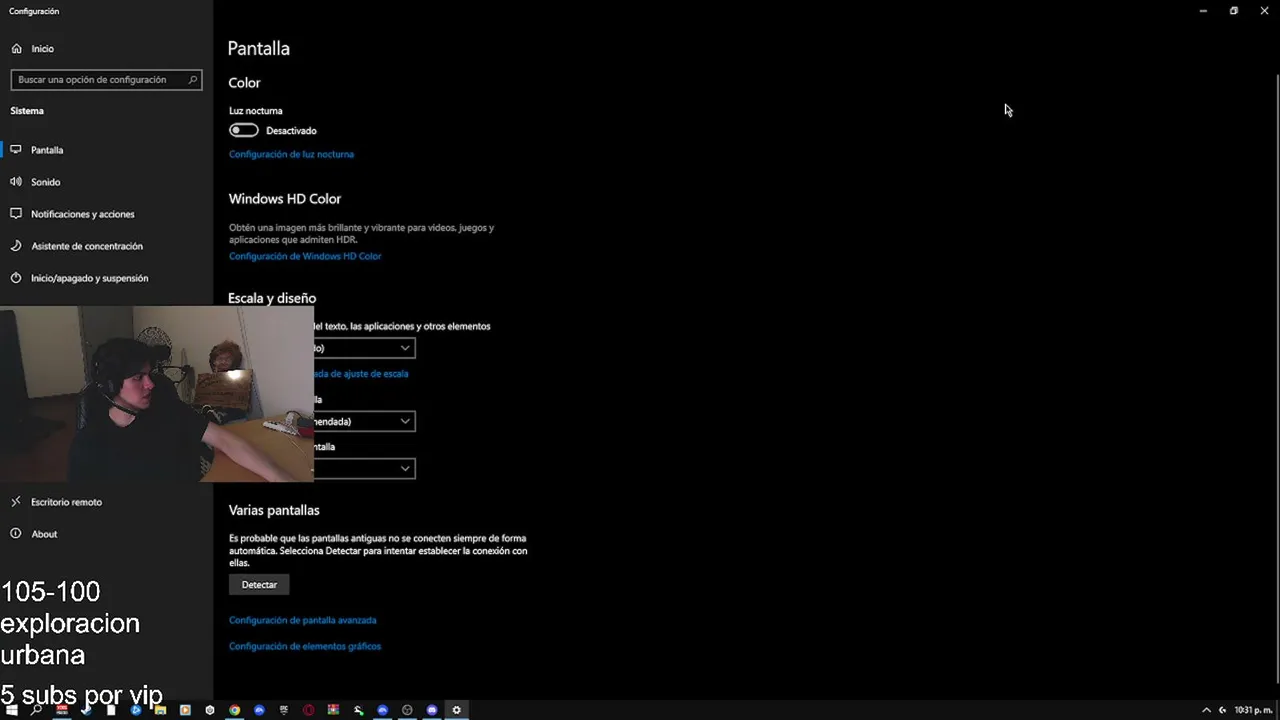1280x720 pixels.
Task: Expand the resolution dropdown showing '(recomendada)'
Action: (x=364, y=421)
